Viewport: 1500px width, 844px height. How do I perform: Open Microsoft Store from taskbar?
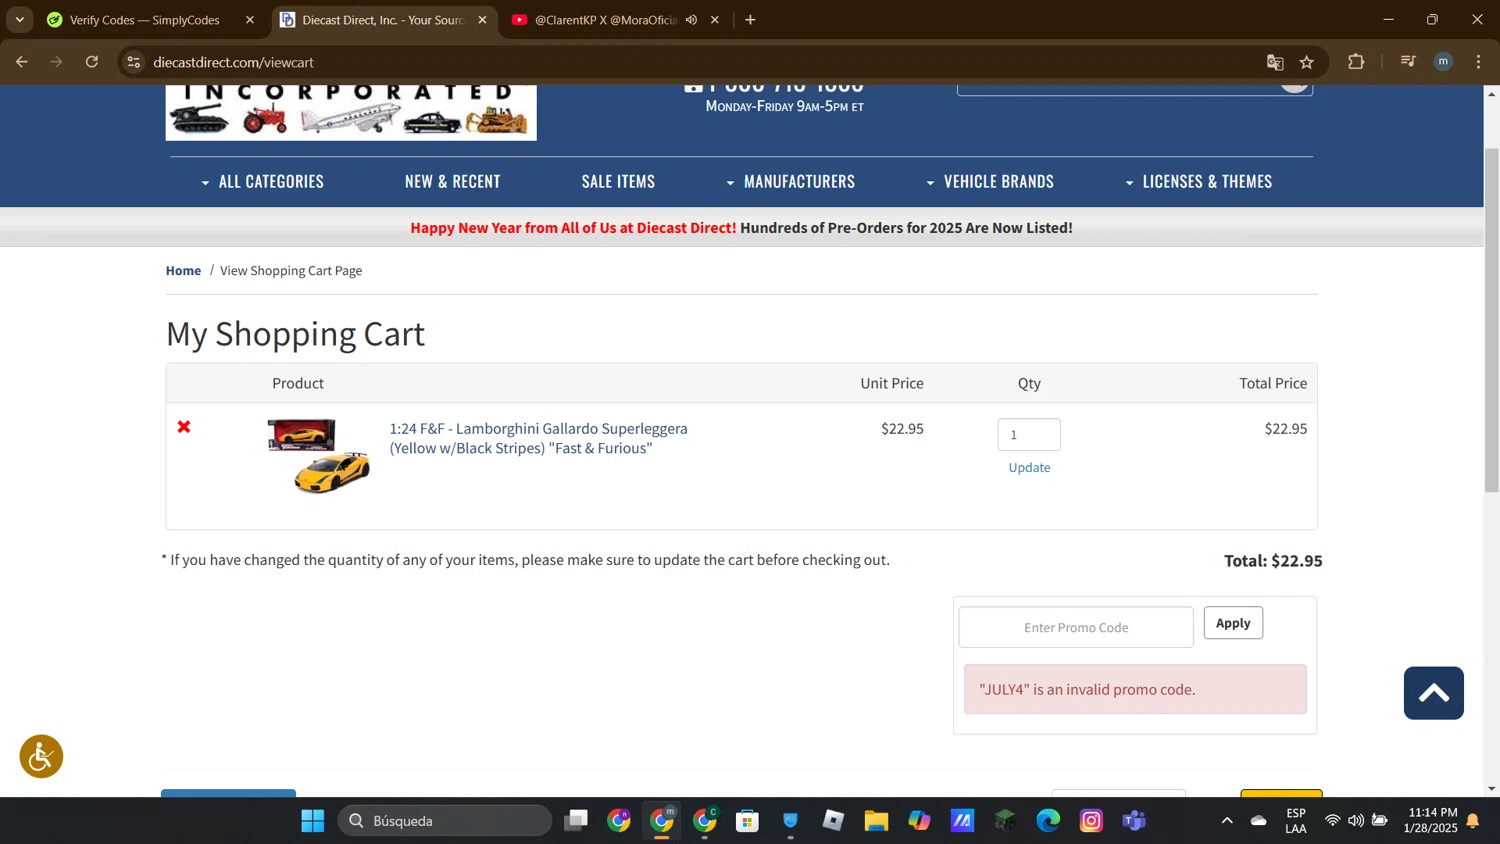pyautogui.click(x=747, y=821)
